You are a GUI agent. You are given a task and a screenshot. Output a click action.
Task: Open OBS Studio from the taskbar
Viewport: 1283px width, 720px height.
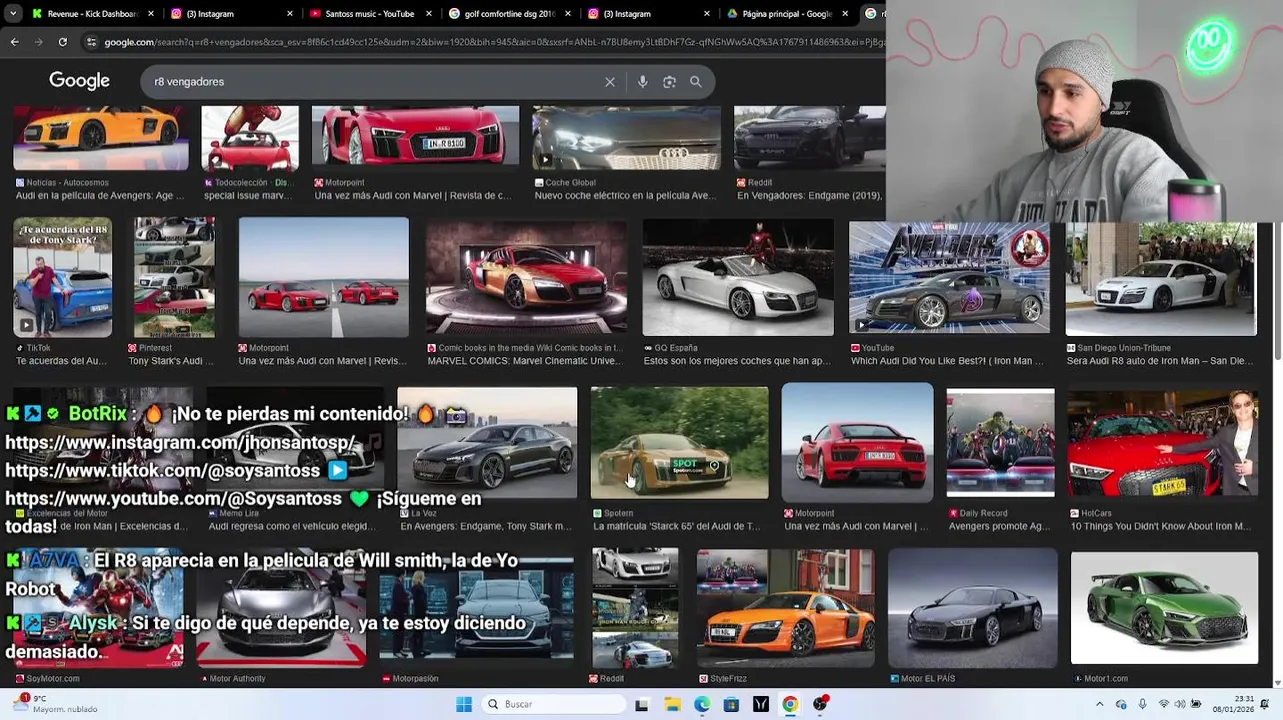(x=820, y=704)
